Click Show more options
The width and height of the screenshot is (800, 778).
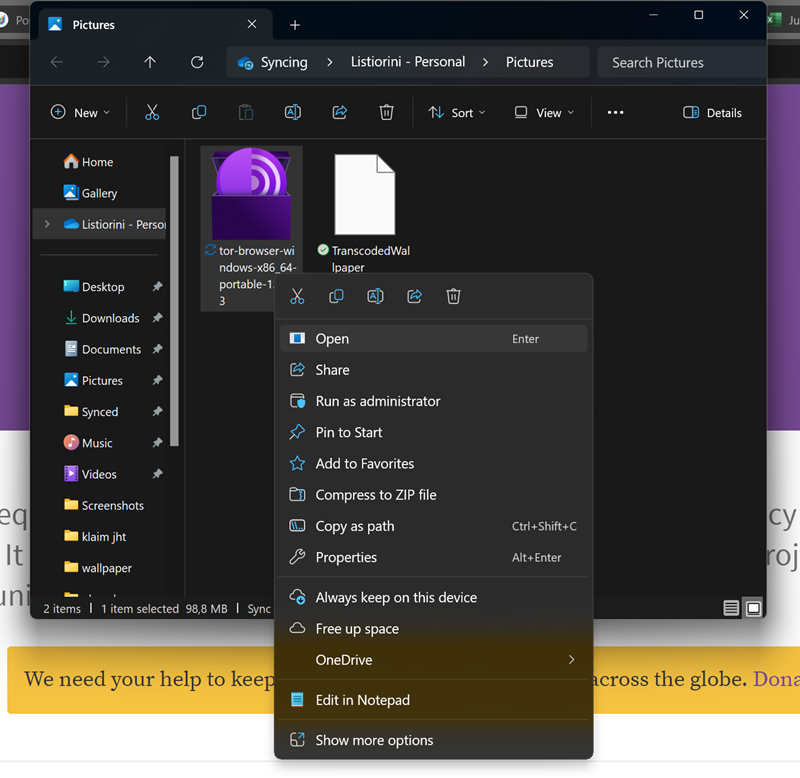(374, 741)
